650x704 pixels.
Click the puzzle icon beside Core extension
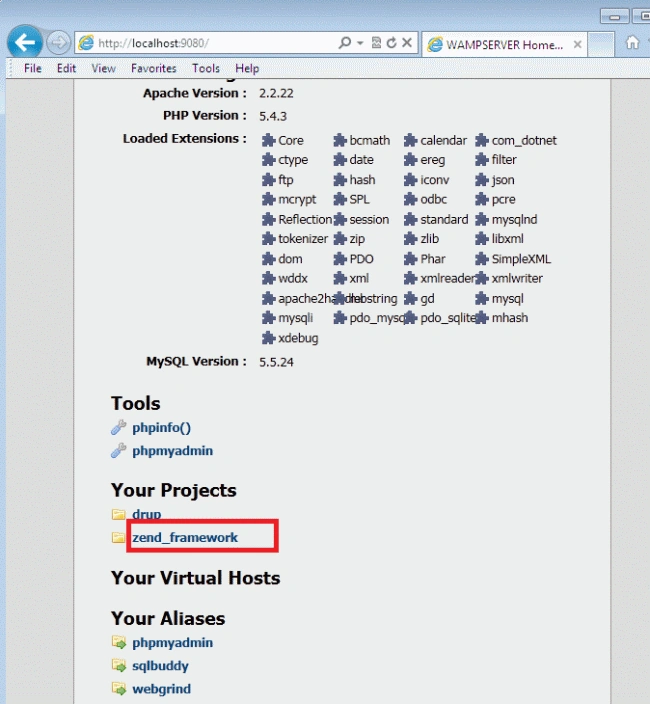268,140
